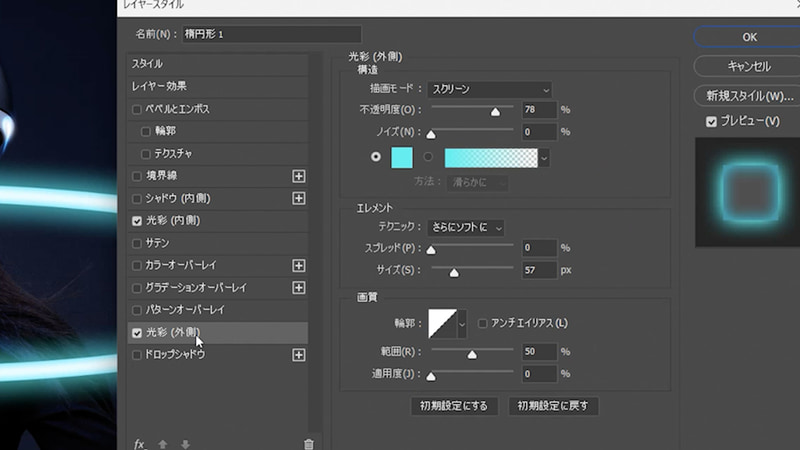800x450 pixels.
Task: Click the 範囲 slider handle
Action: [472, 354]
